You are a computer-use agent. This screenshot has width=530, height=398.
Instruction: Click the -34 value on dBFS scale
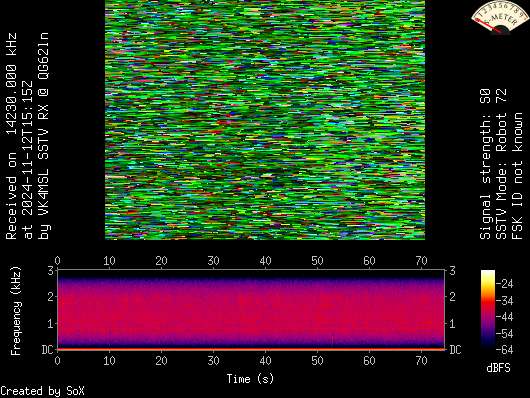tap(505, 300)
